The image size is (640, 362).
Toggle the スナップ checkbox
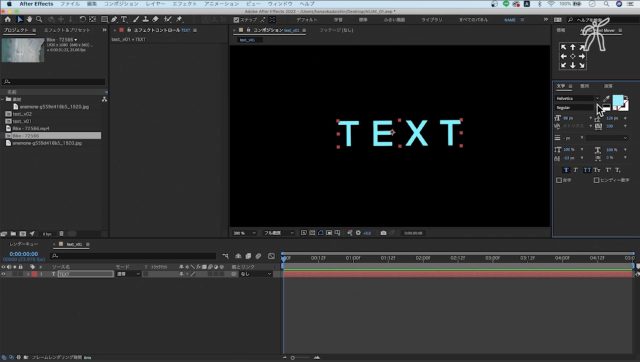click(236, 20)
